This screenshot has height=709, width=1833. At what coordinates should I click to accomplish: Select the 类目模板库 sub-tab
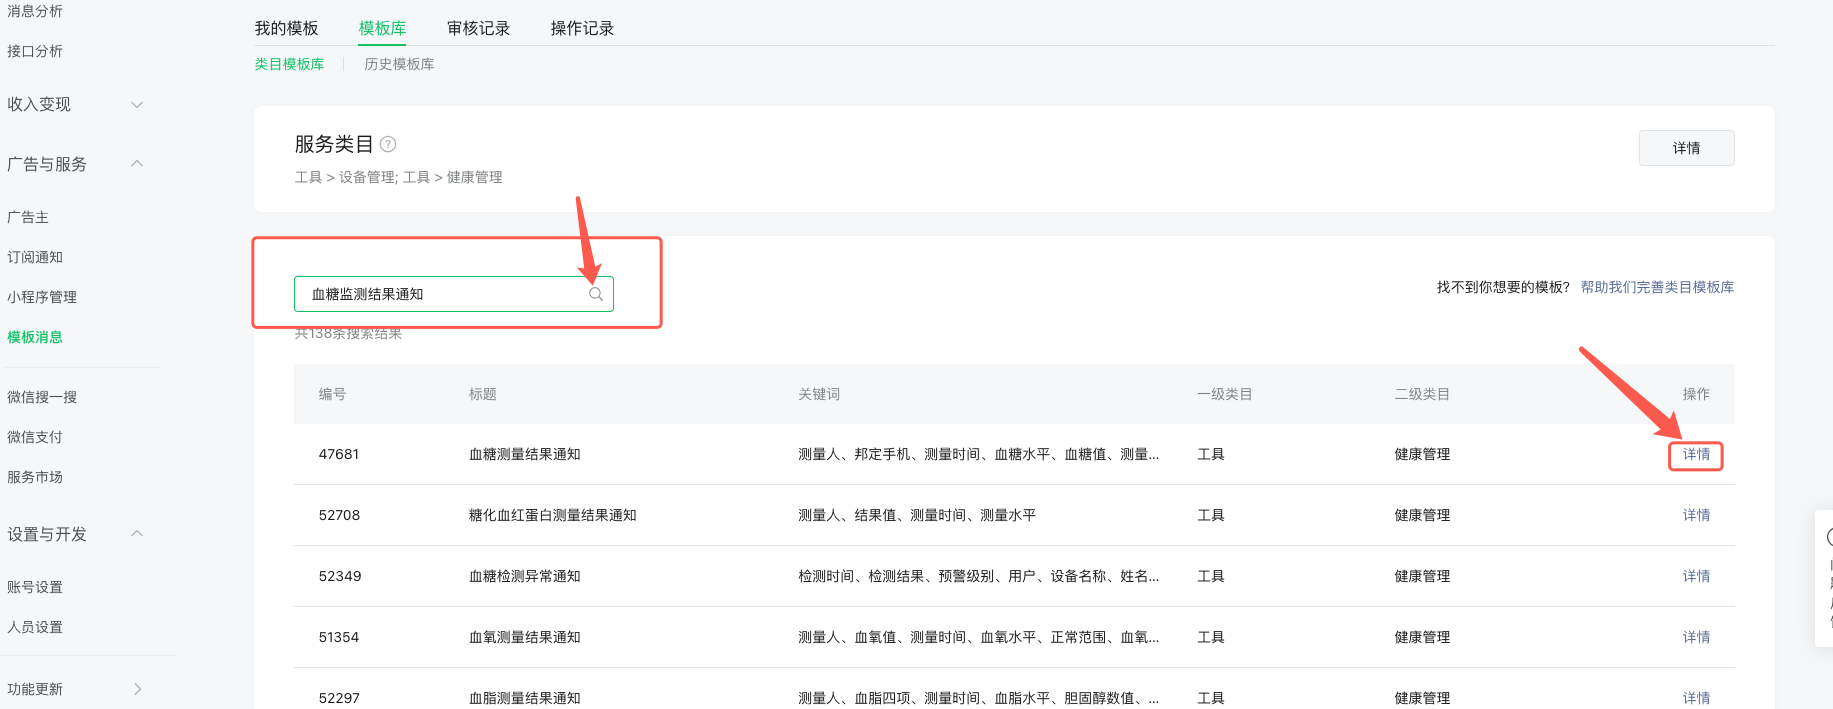point(289,64)
